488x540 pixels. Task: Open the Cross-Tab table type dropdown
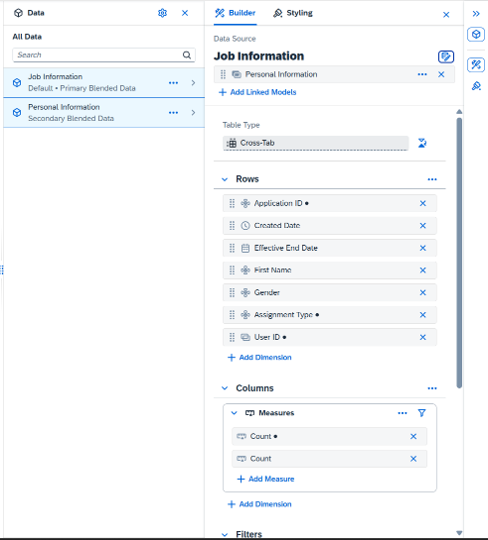coord(315,143)
